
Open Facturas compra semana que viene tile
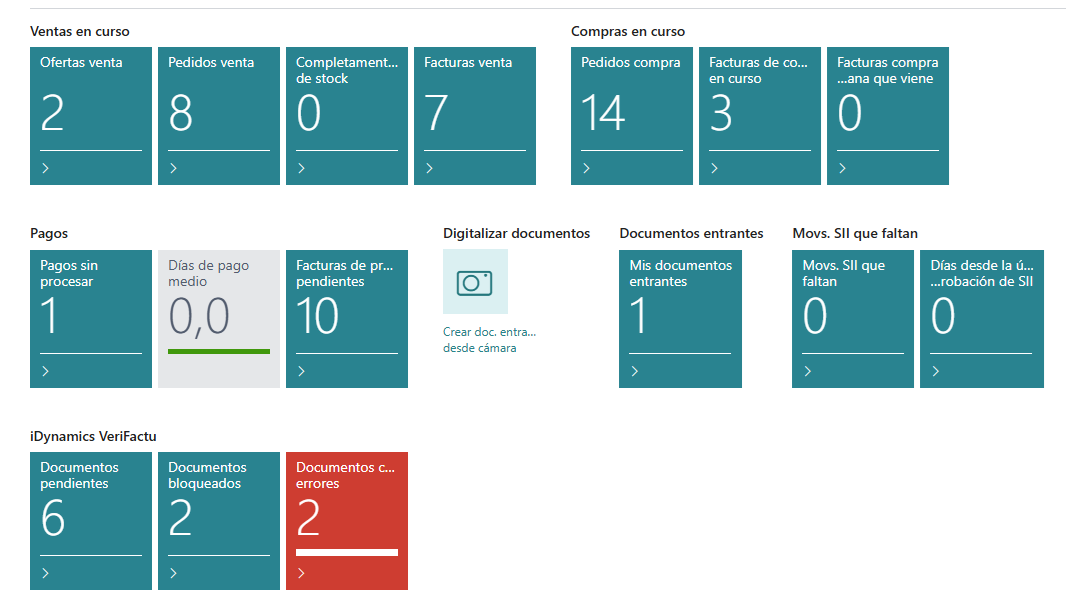coord(888,115)
